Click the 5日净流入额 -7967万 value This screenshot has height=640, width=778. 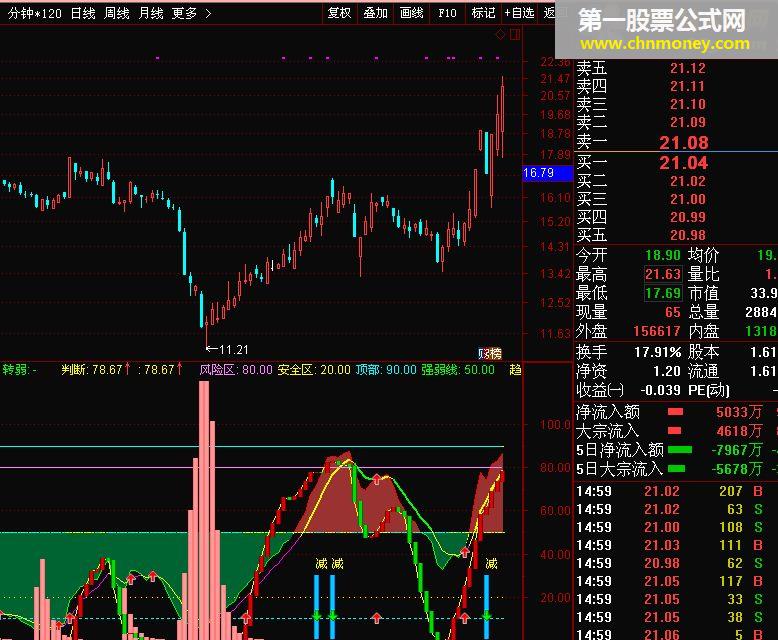coord(736,449)
